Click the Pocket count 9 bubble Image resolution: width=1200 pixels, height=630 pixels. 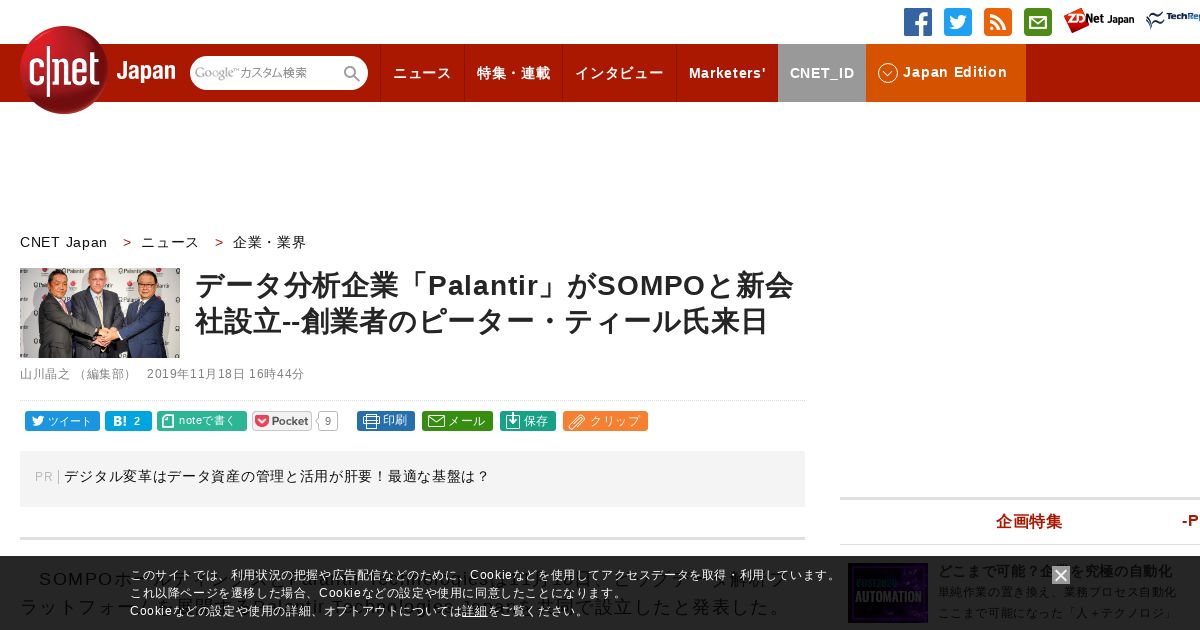(328, 421)
